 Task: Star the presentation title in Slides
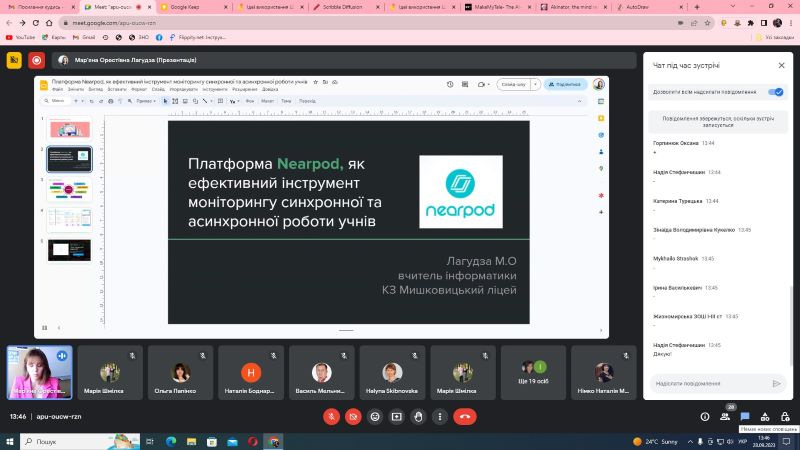315,82
